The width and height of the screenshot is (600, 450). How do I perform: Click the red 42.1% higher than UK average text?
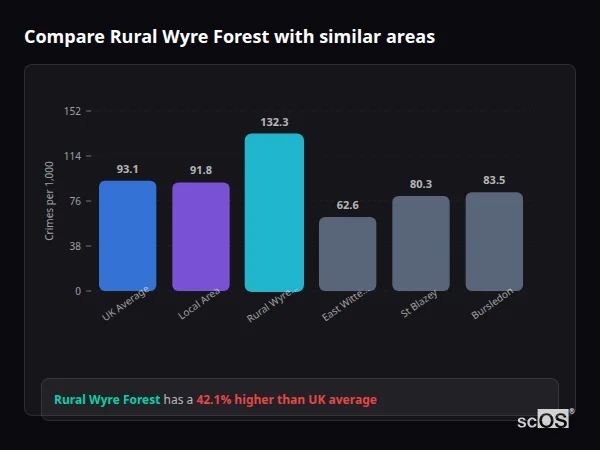tap(287, 399)
